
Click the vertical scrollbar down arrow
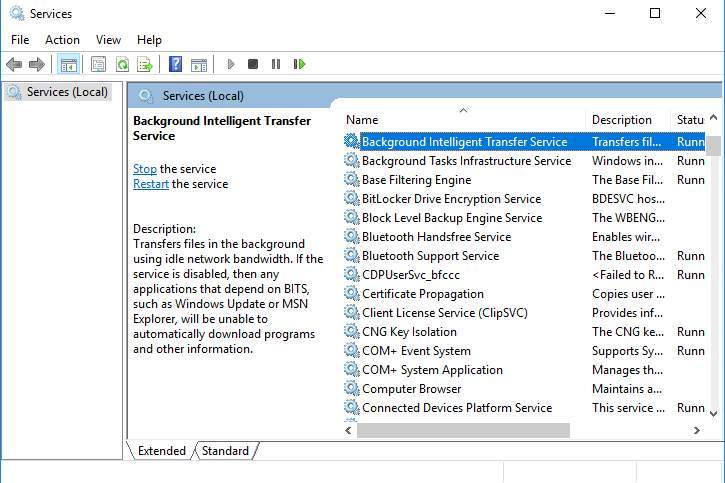[713, 411]
